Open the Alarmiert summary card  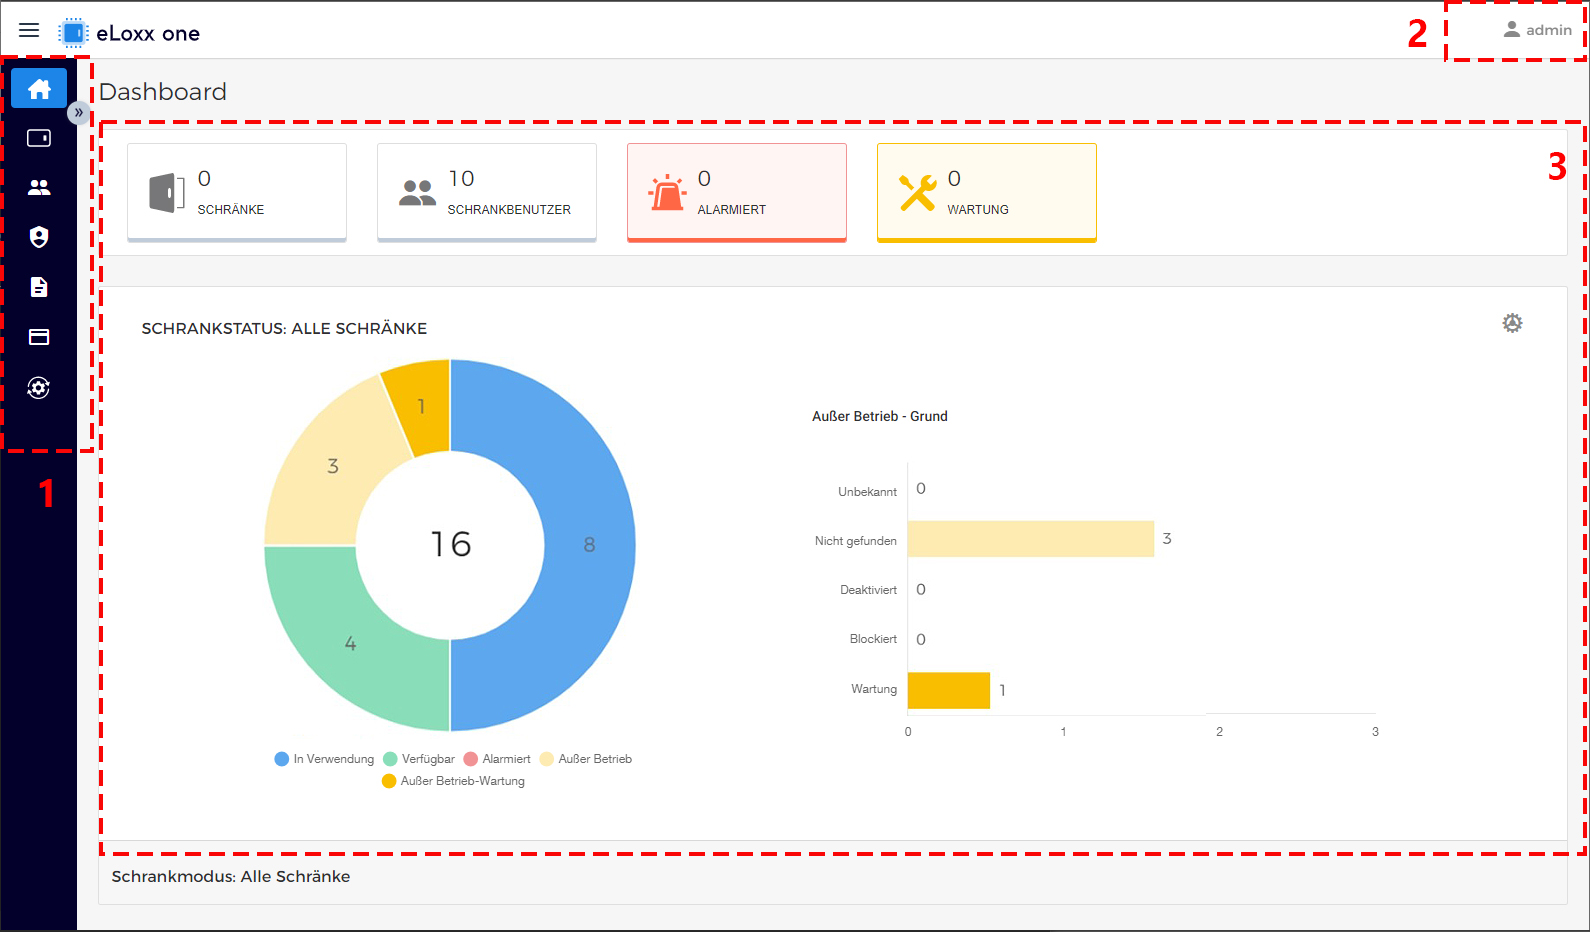[x=737, y=192]
